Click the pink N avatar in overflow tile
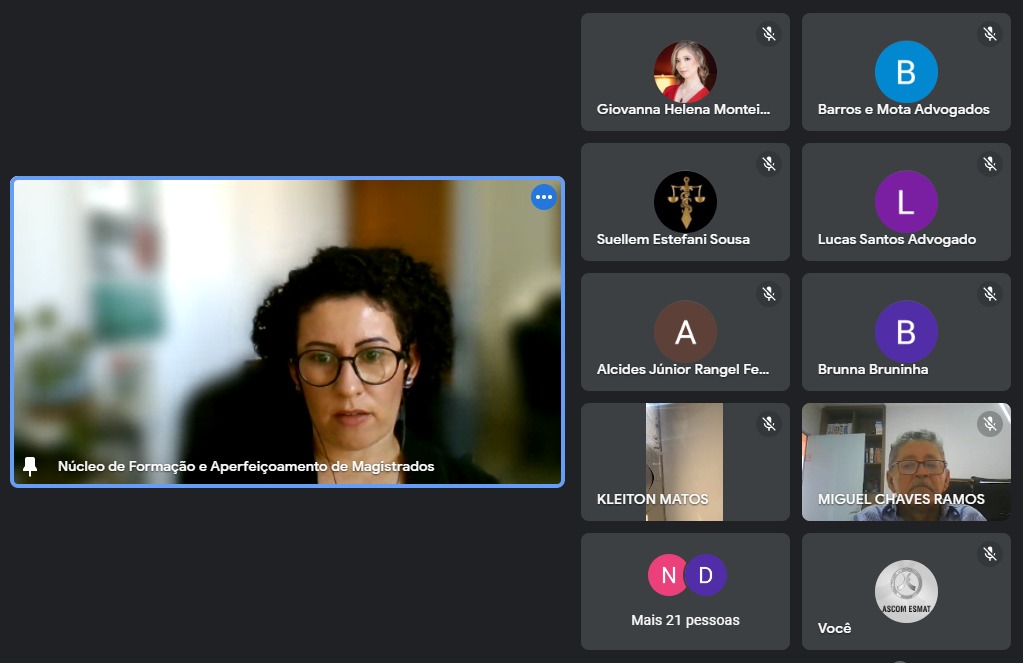Screen dimensions: 1023x663 click(668, 575)
